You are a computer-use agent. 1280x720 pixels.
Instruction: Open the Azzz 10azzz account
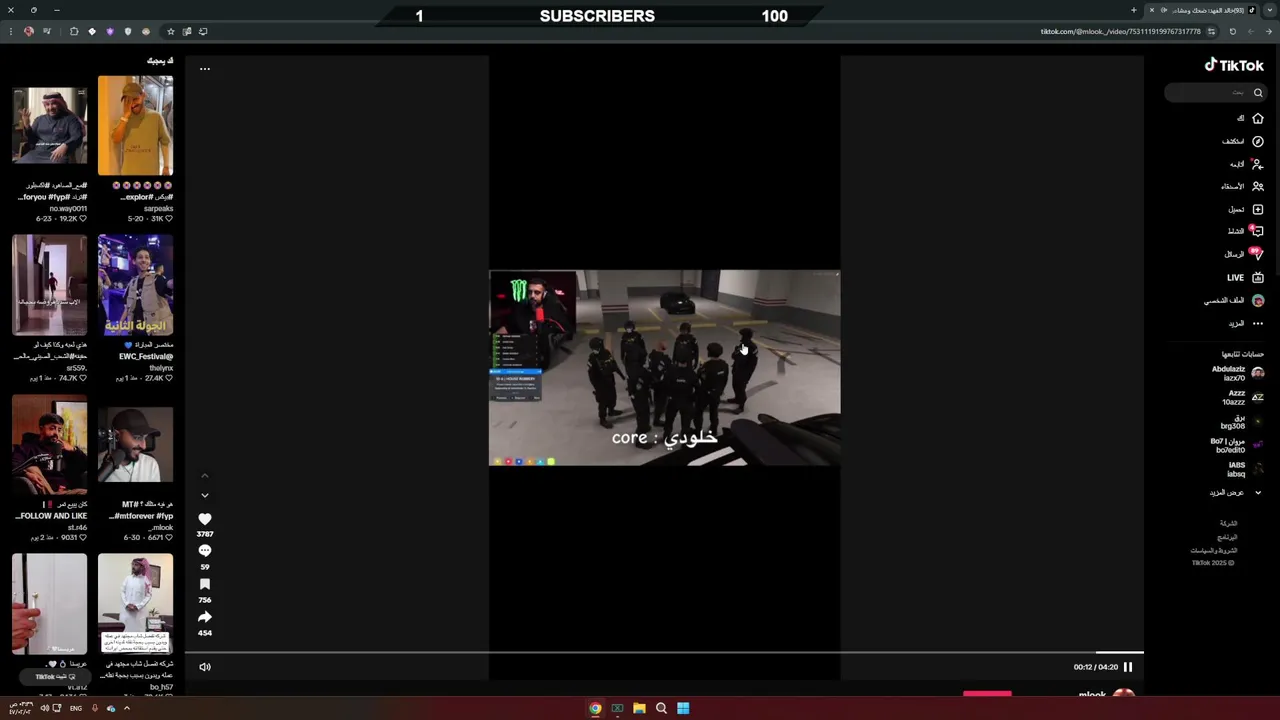[1242, 397]
